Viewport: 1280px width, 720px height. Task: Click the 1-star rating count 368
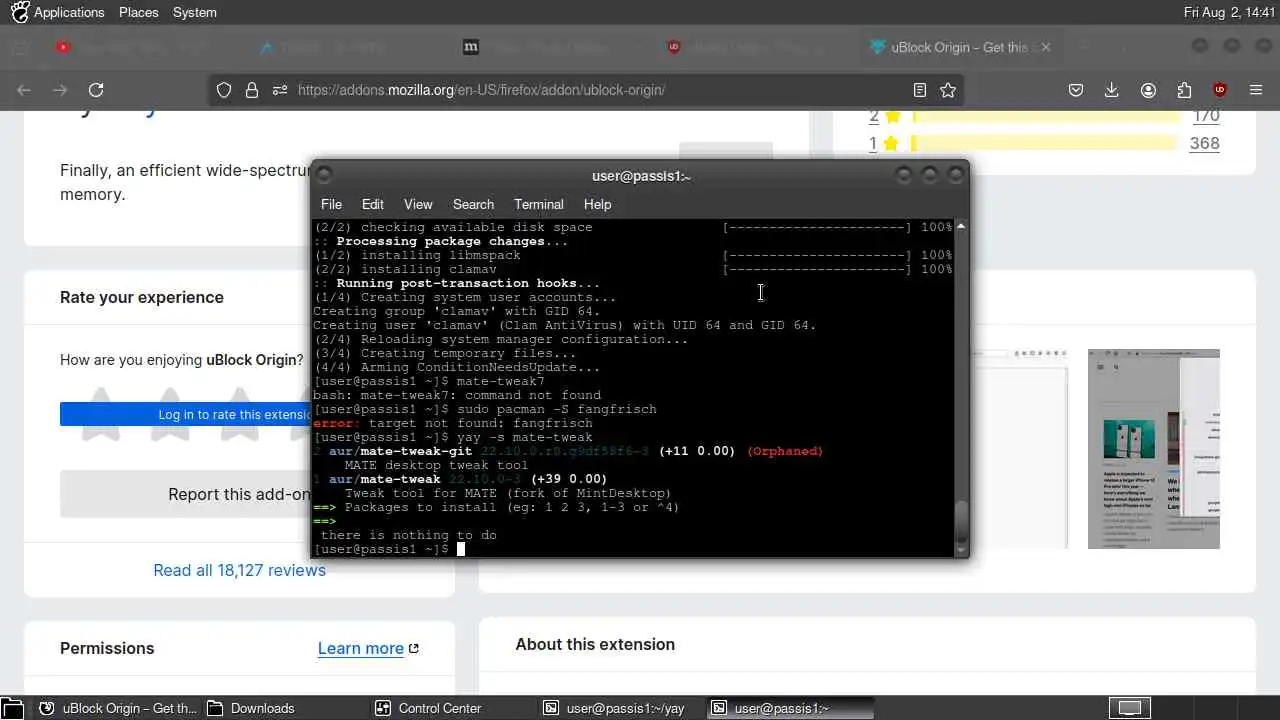coord(1204,143)
